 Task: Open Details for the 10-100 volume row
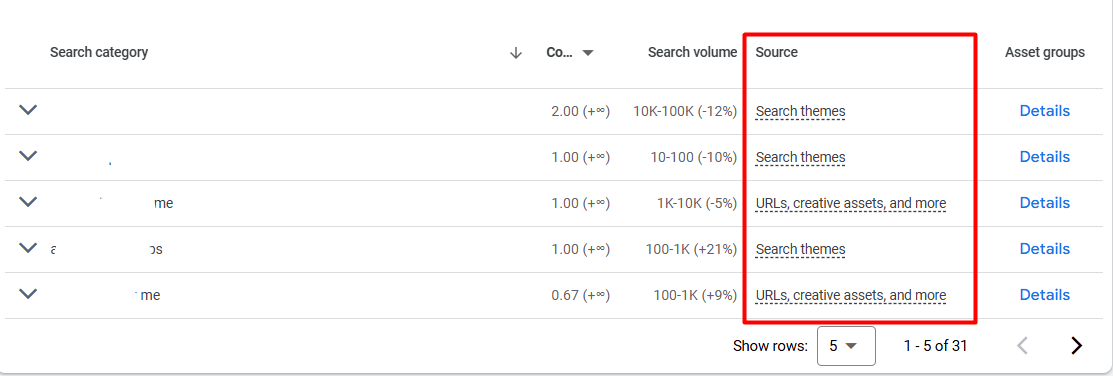pos(1044,157)
